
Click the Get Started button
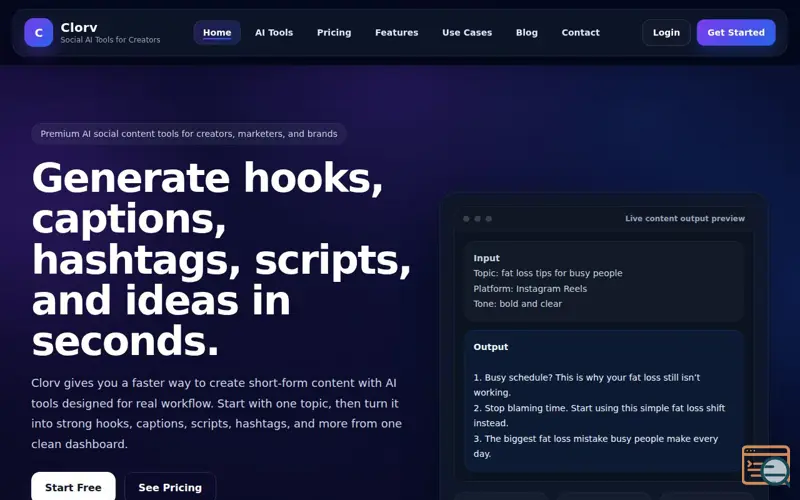coord(736,33)
